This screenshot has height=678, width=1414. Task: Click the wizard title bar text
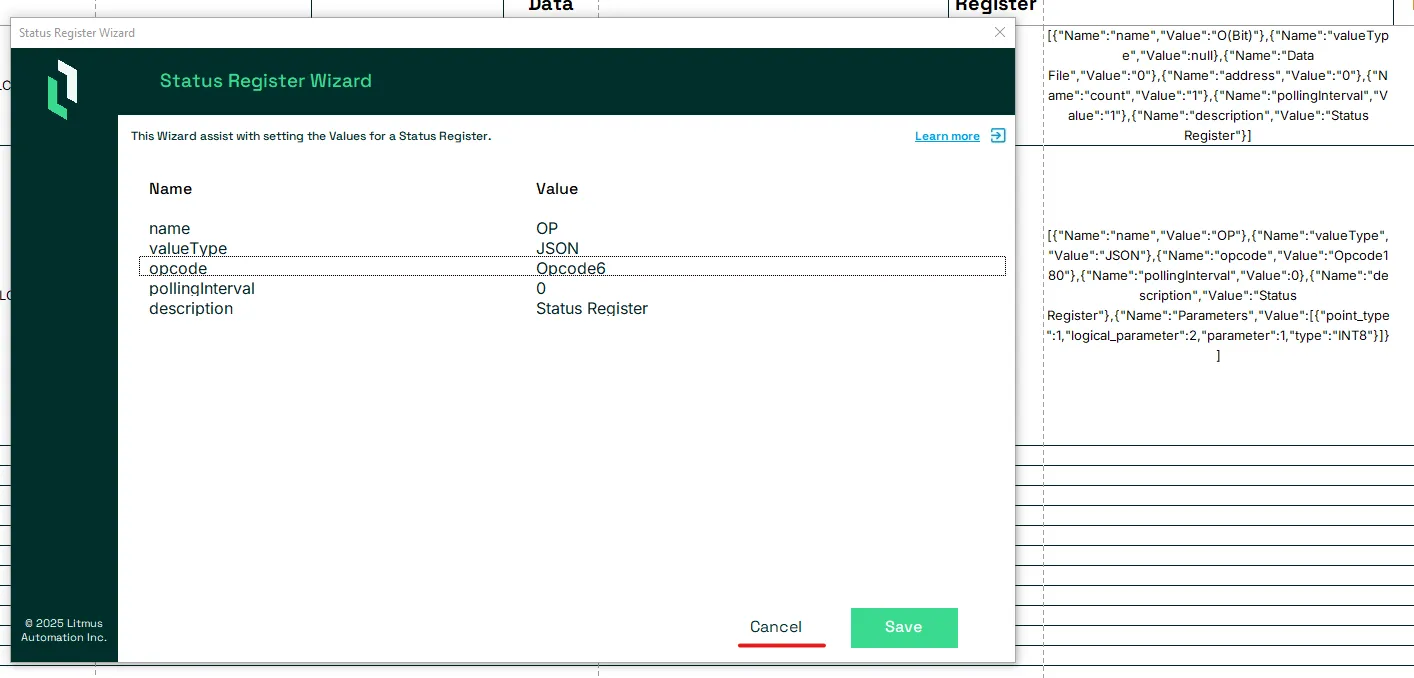pyautogui.click(x=77, y=33)
